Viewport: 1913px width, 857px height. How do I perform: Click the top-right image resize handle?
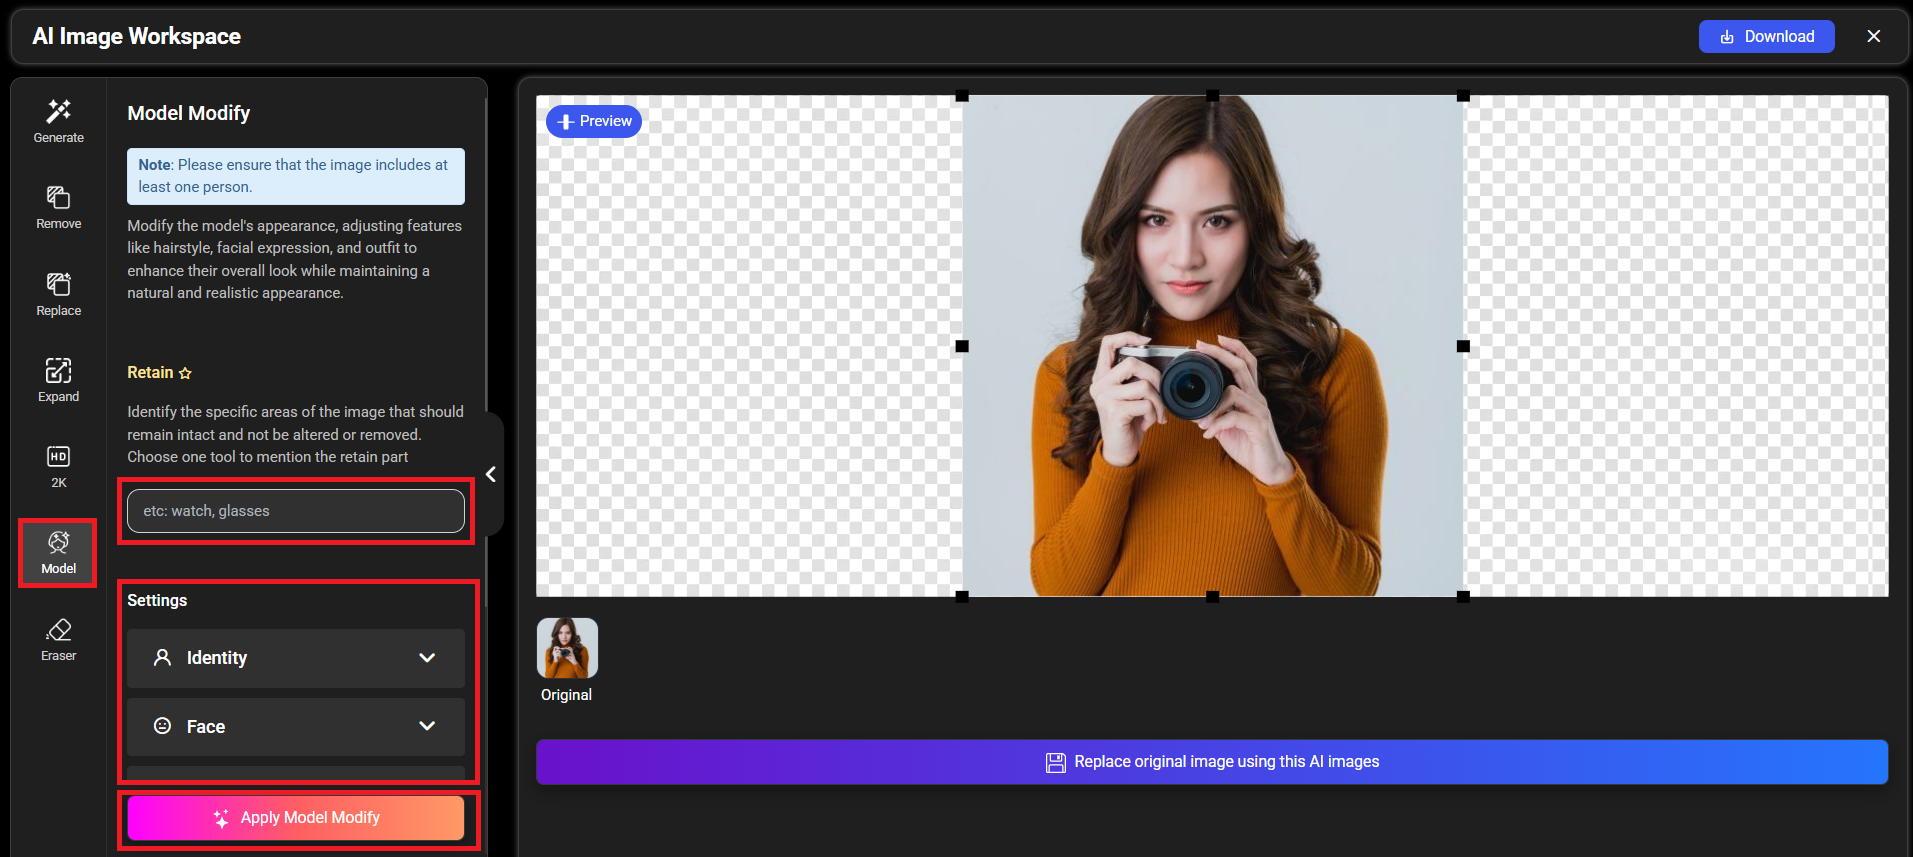coord(1463,96)
